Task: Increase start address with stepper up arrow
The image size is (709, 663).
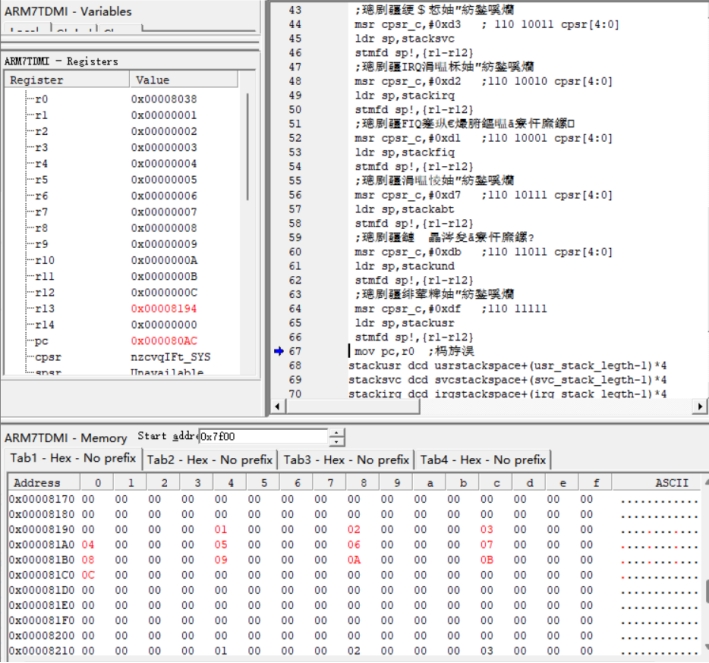Action: [336, 433]
